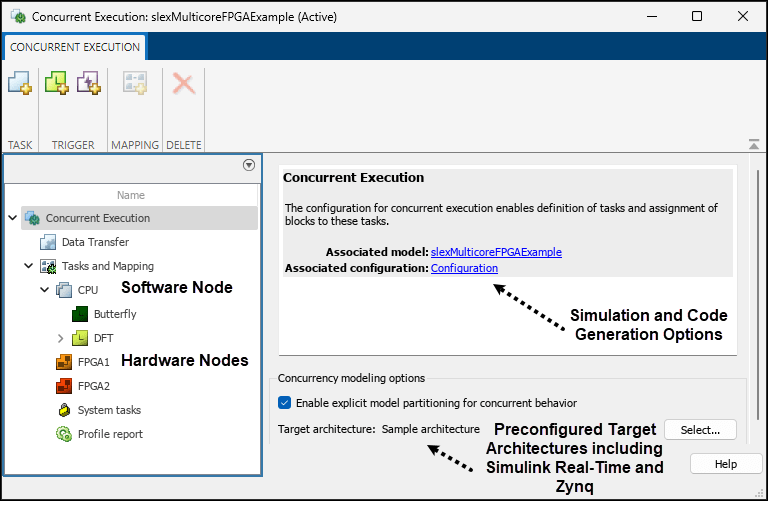768x505 pixels.
Task: Click the first Add Trigger icon
Action: (x=57, y=85)
